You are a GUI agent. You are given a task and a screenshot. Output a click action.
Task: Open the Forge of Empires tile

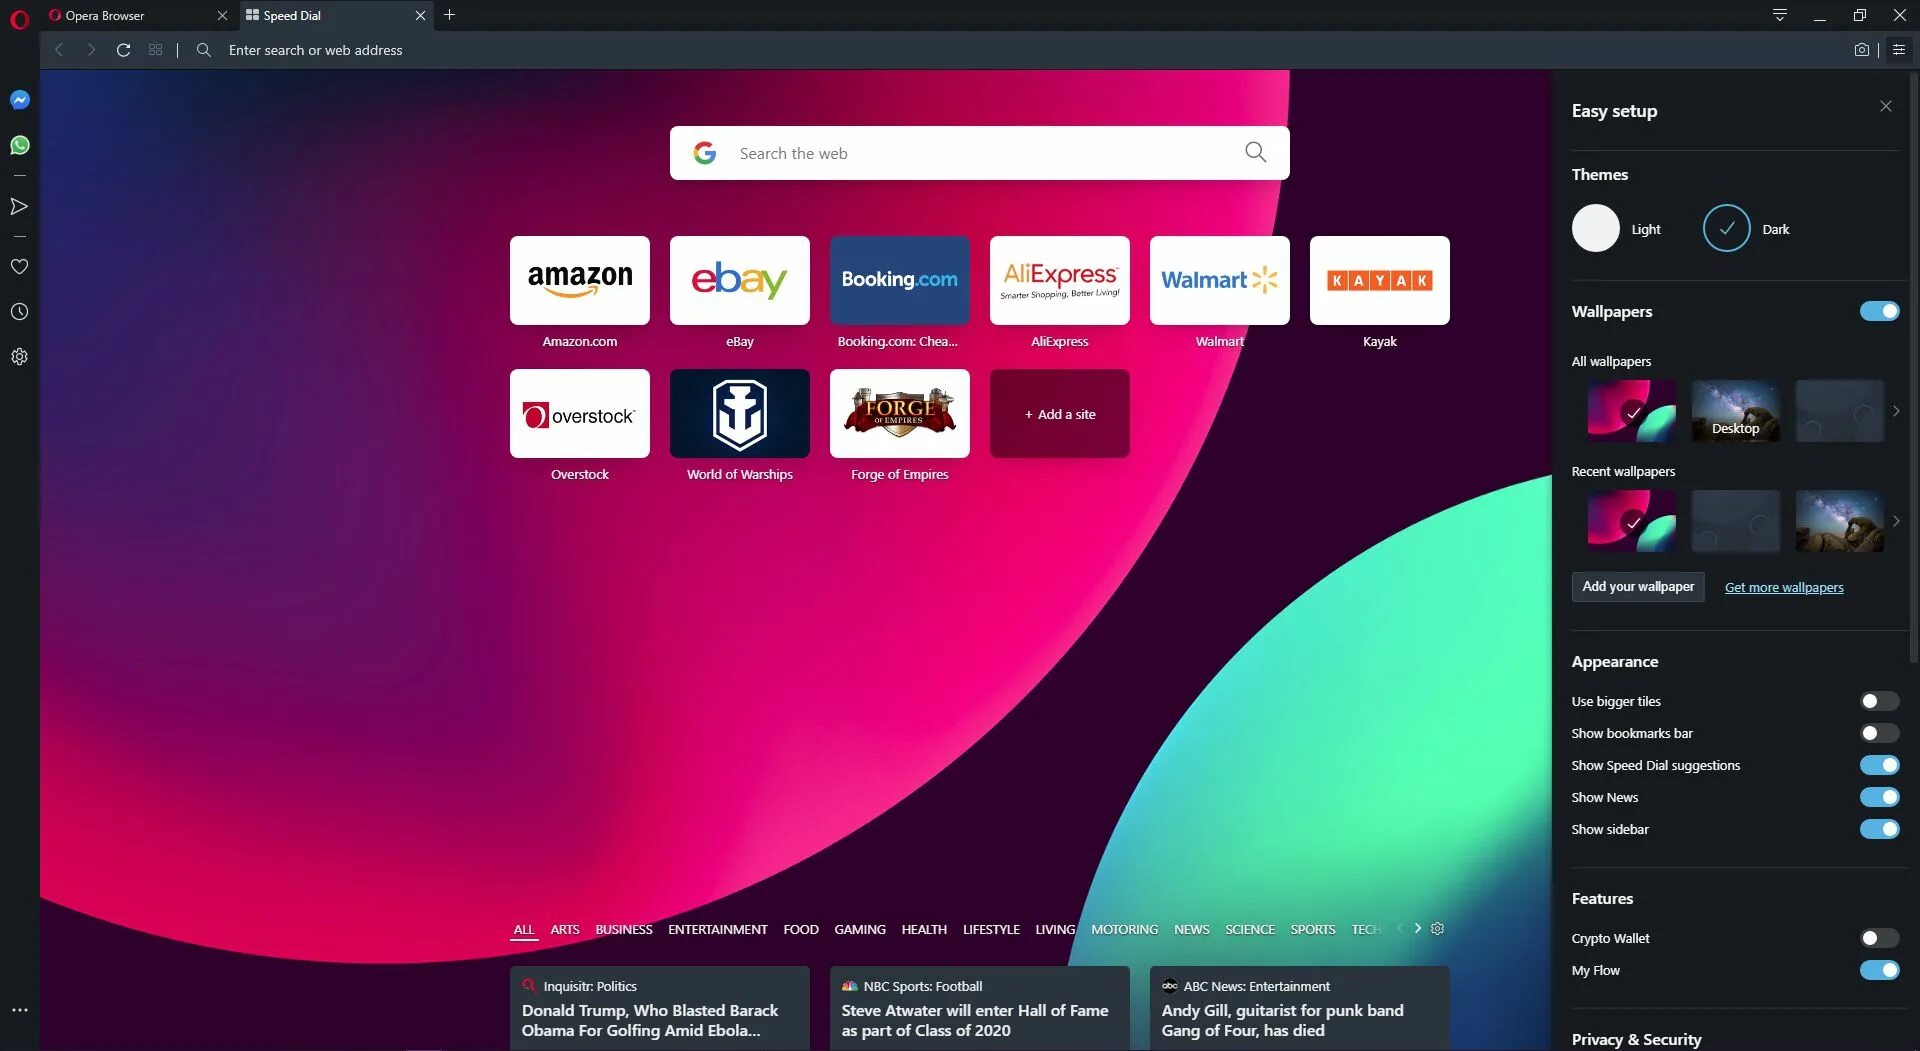point(900,414)
